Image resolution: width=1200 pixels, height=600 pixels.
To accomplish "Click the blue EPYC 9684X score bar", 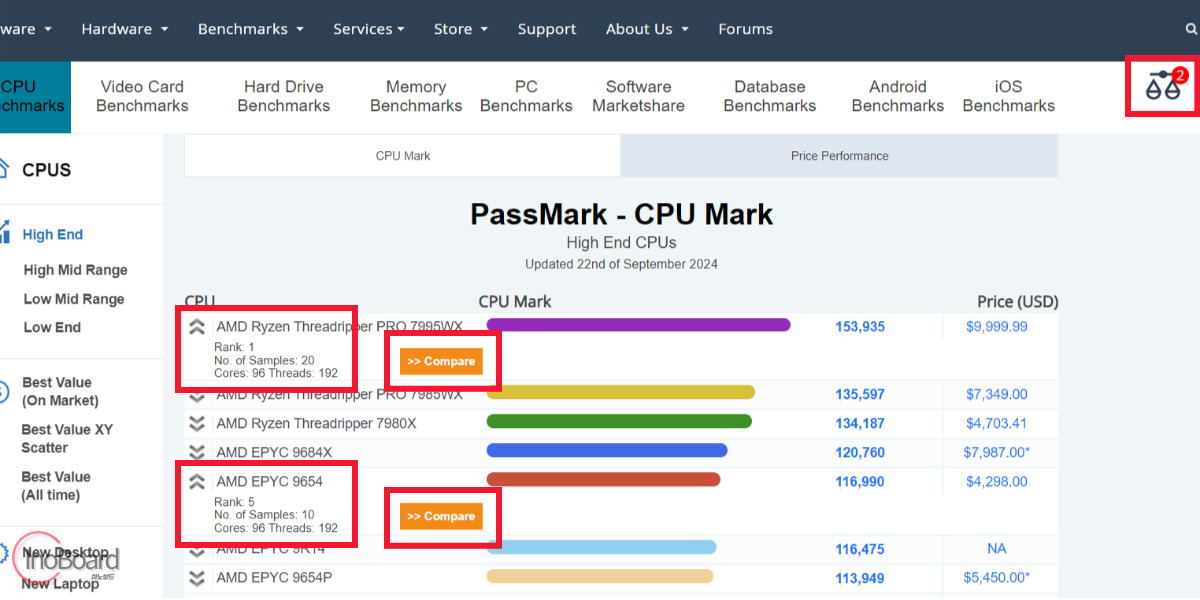I will click(607, 451).
